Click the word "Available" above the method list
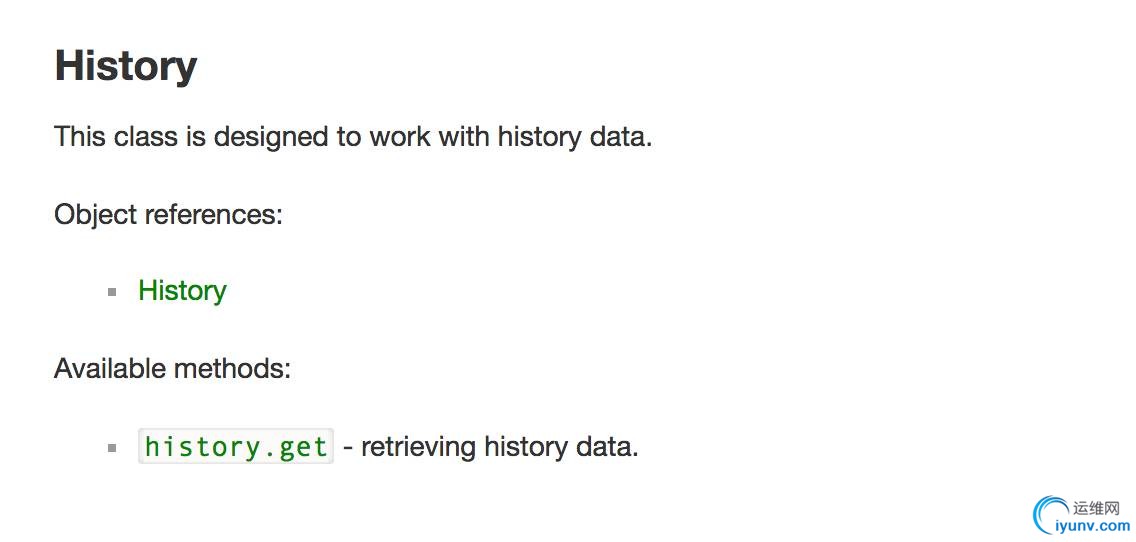 click(x=110, y=369)
